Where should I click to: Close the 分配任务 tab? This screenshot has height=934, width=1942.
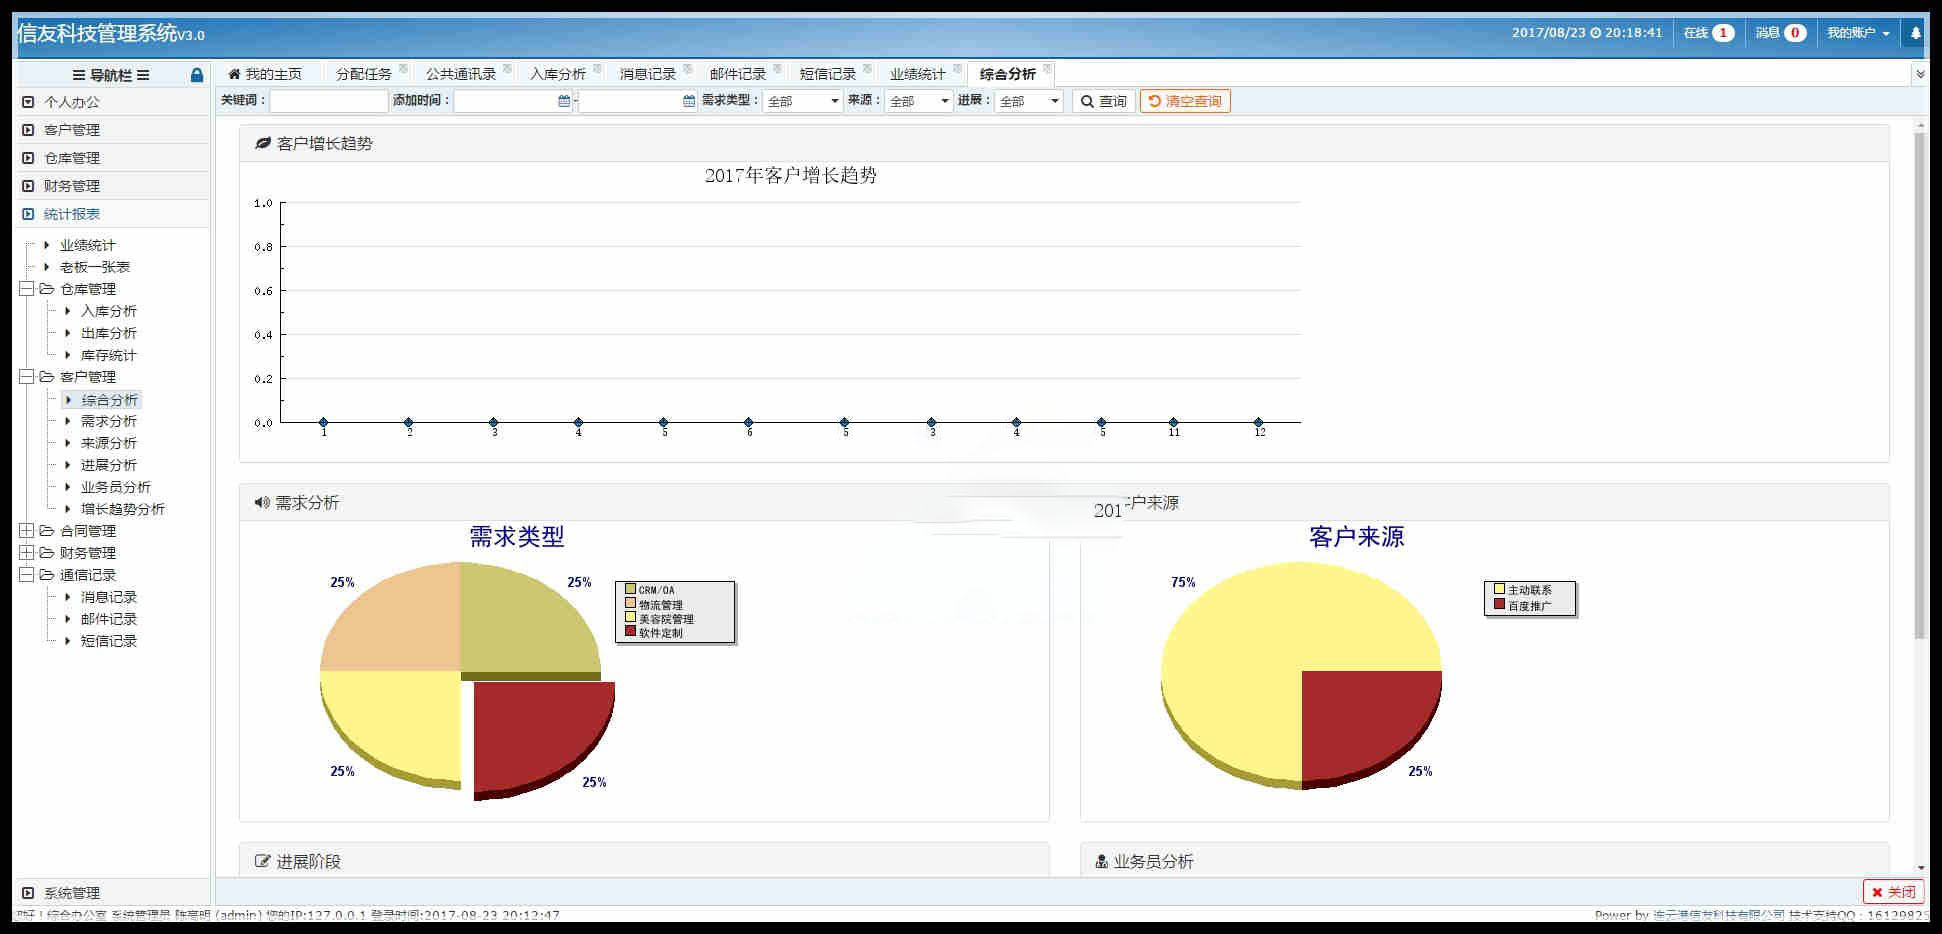403,68
